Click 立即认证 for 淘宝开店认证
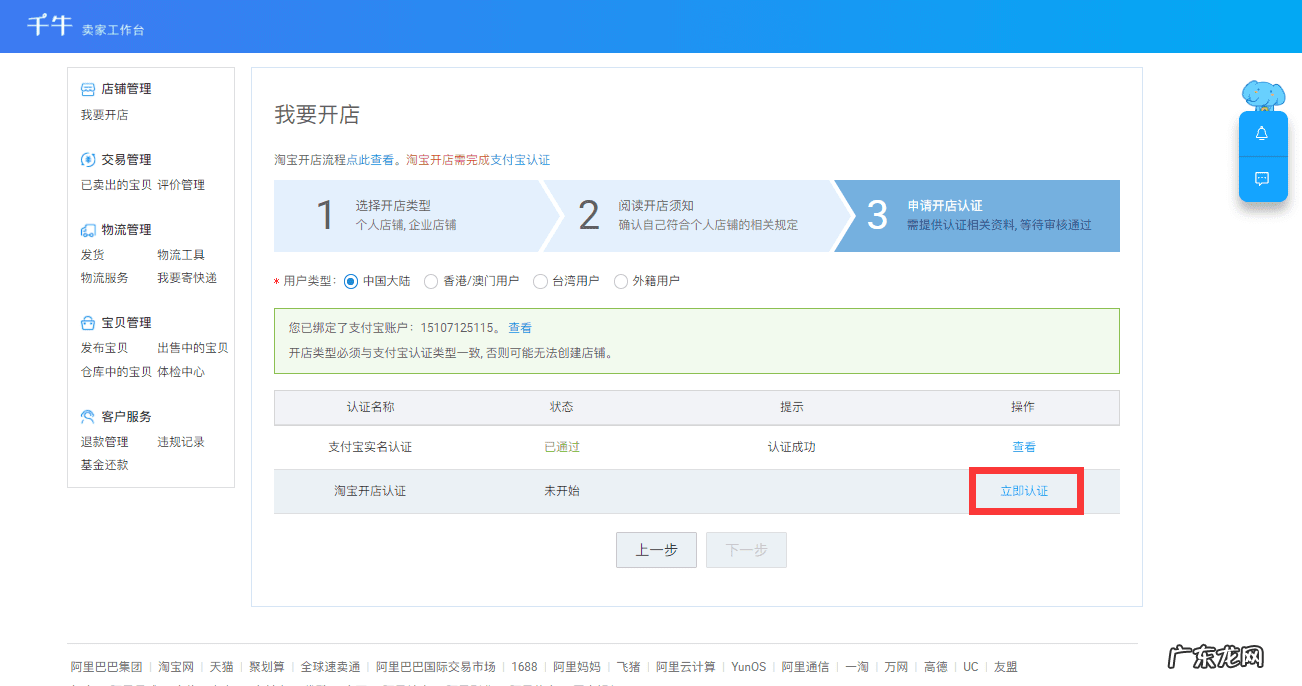Screen dimensions: 1302x686 pos(1025,490)
